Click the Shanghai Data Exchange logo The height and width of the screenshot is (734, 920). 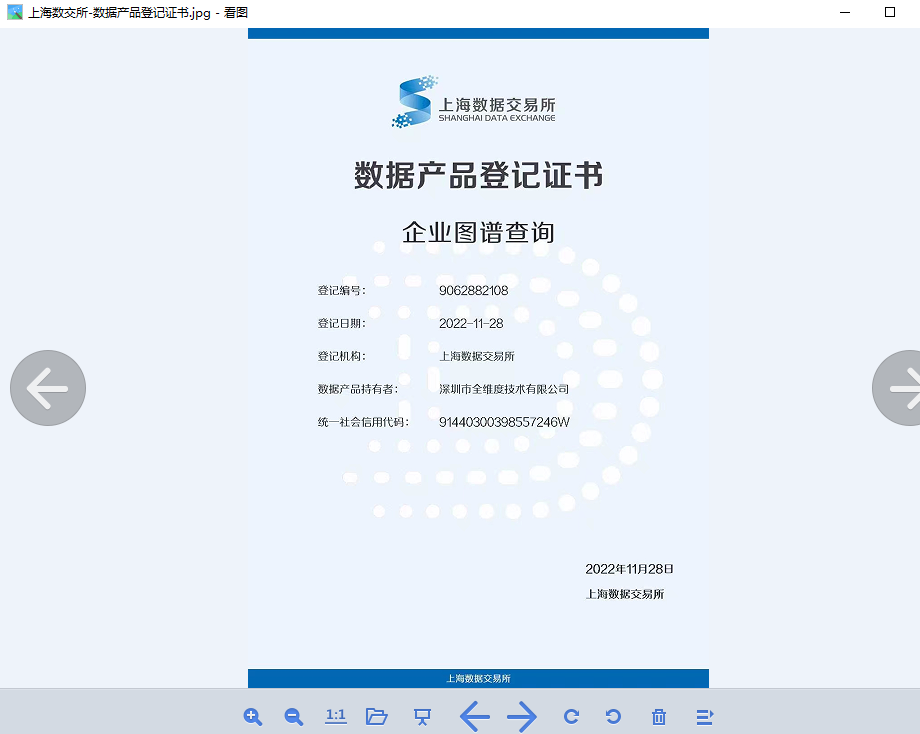pos(474,102)
